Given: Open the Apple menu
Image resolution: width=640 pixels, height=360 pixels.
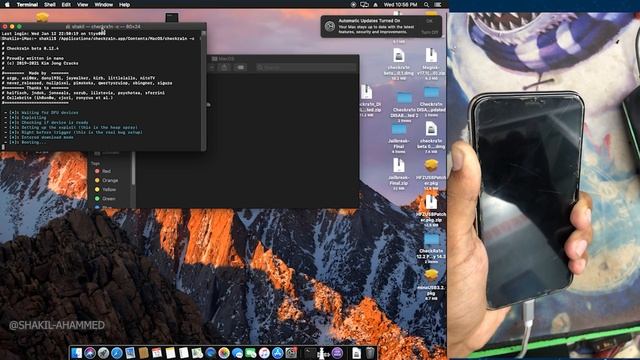Looking at the screenshot, I should 7,4.
